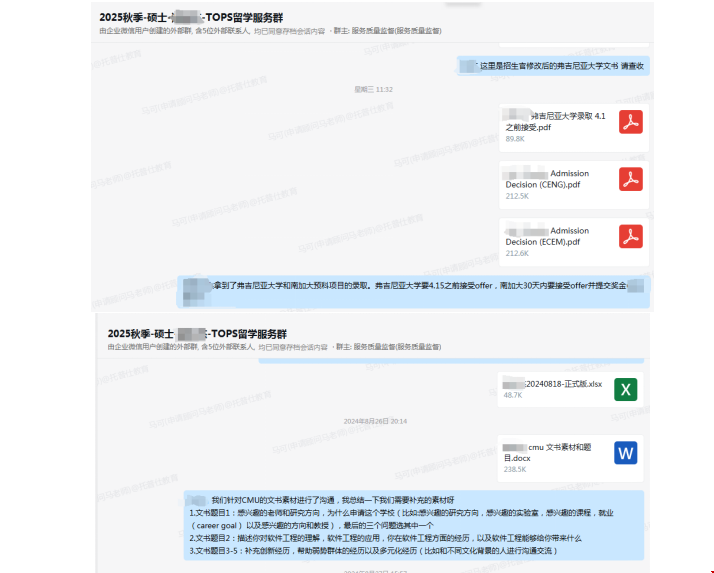Select the Admission Decision (CENG).pdf file name

[548, 179]
